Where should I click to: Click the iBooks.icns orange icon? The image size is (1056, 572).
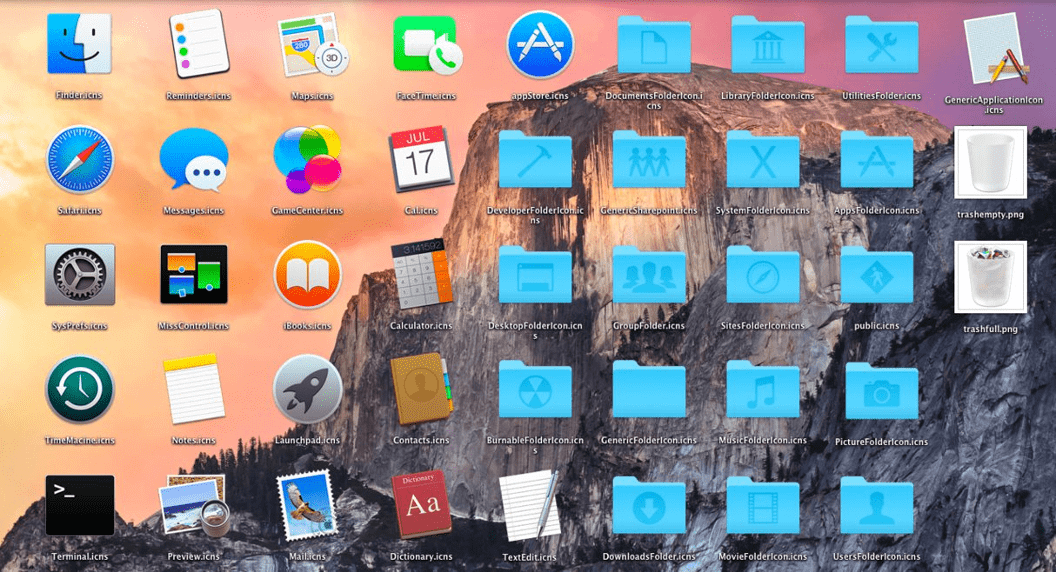[308, 274]
